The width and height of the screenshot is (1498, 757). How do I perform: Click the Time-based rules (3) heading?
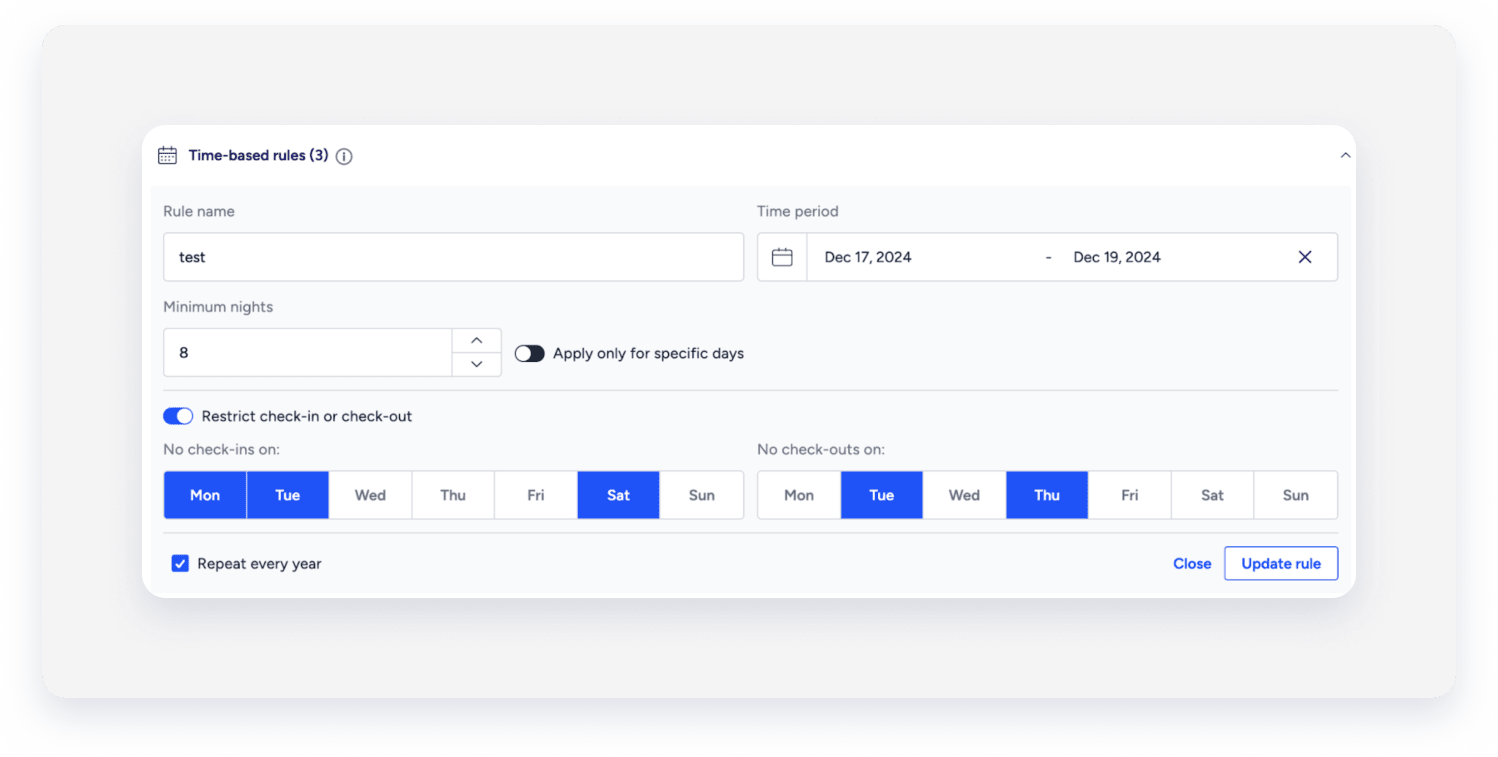tap(258, 155)
